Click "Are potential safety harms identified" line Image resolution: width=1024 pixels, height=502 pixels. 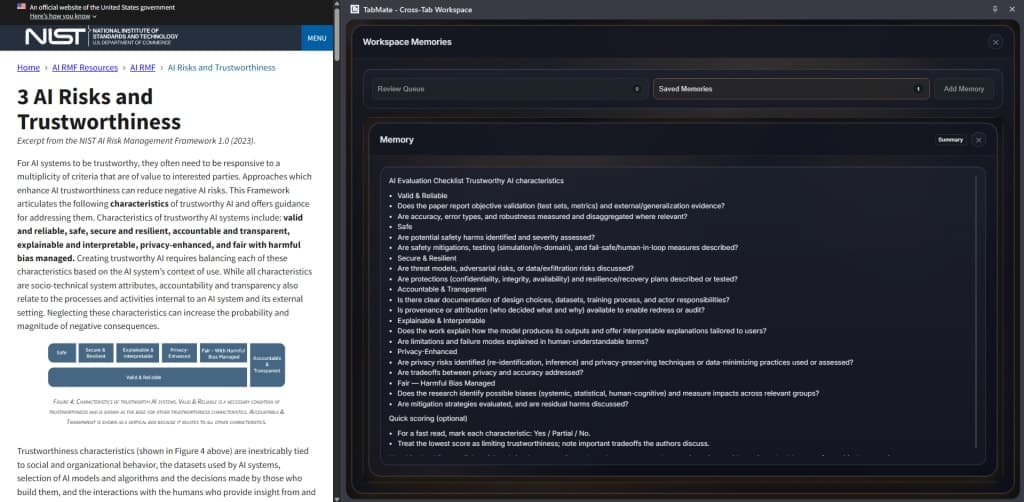[496, 237]
